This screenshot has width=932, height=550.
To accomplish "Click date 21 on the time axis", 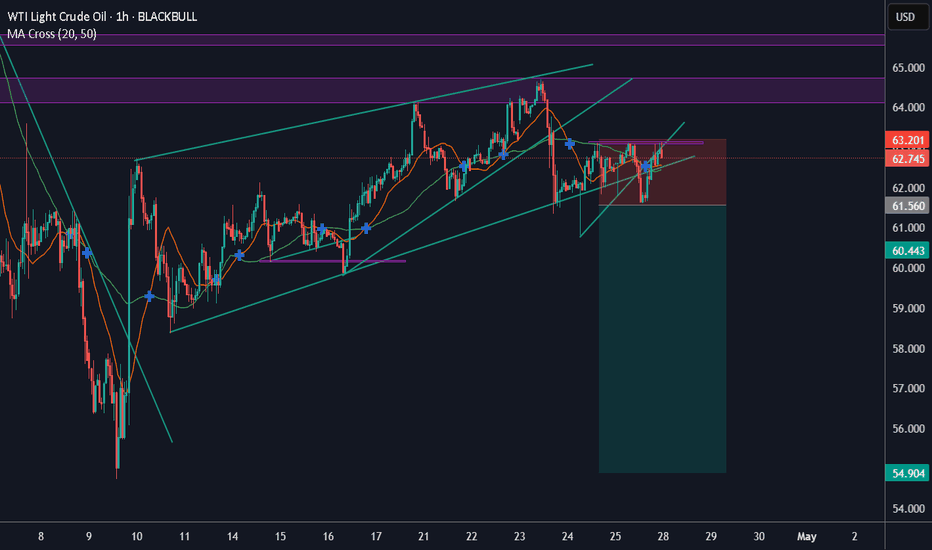I will [x=423, y=536].
